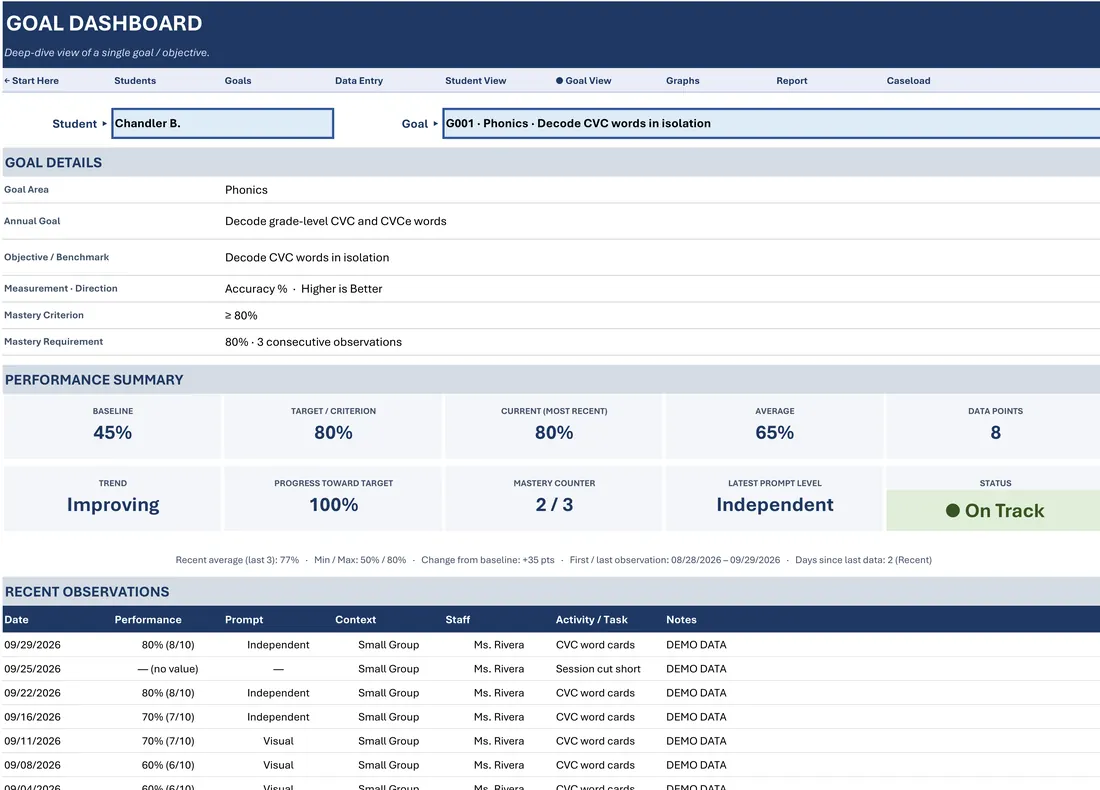The height and width of the screenshot is (790, 1100).
Task: Click Min / Max: 50% / 80% text
Action: pyautogui.click(x=360, y=560)
